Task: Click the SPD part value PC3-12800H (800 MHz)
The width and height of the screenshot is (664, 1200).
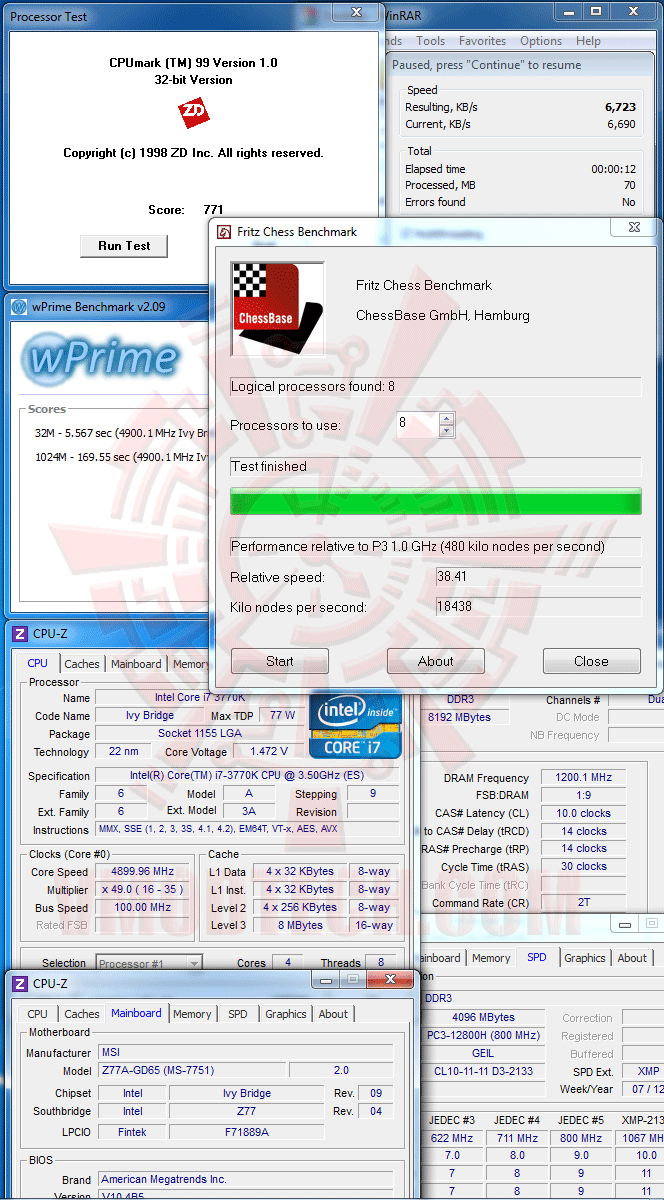Action: [483, 1035]
